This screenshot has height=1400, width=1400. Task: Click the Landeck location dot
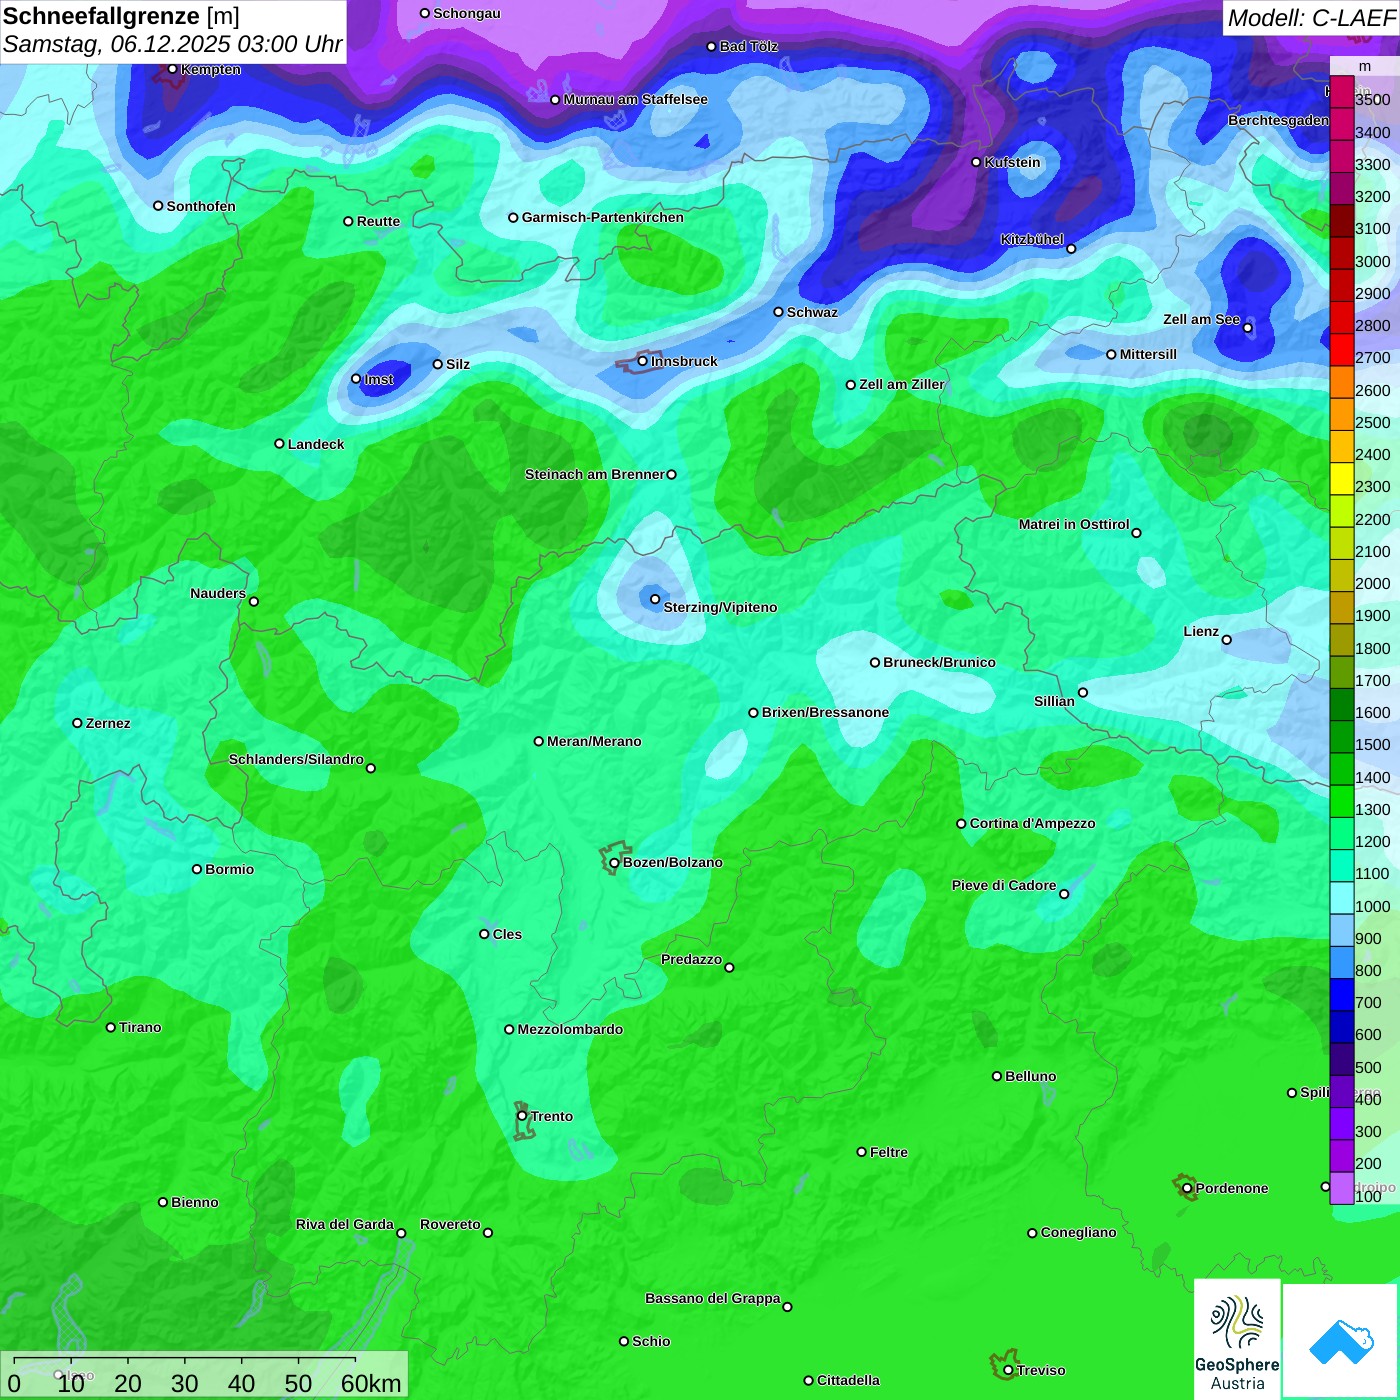(280, 444)
